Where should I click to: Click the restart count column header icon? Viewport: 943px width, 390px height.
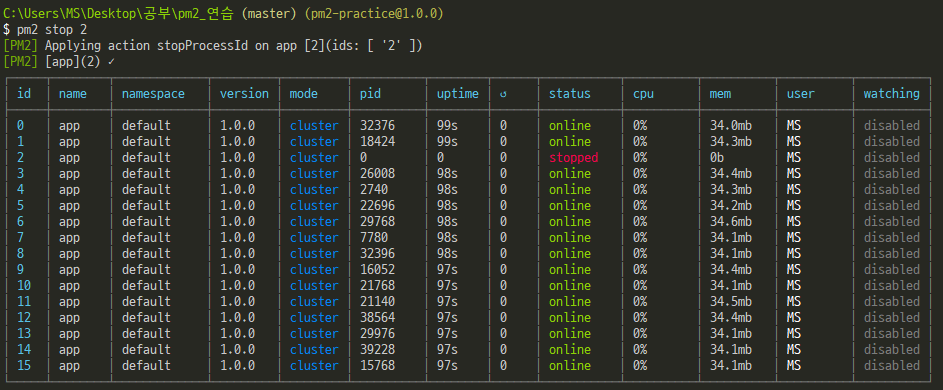(x=503, y=94)
